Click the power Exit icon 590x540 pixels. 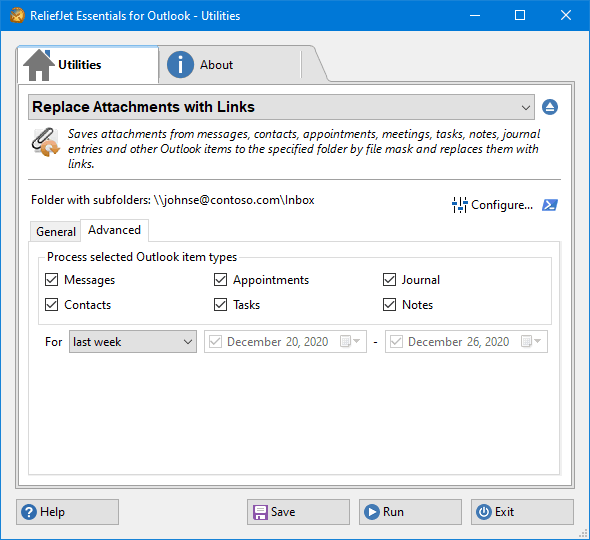point(484,512)
